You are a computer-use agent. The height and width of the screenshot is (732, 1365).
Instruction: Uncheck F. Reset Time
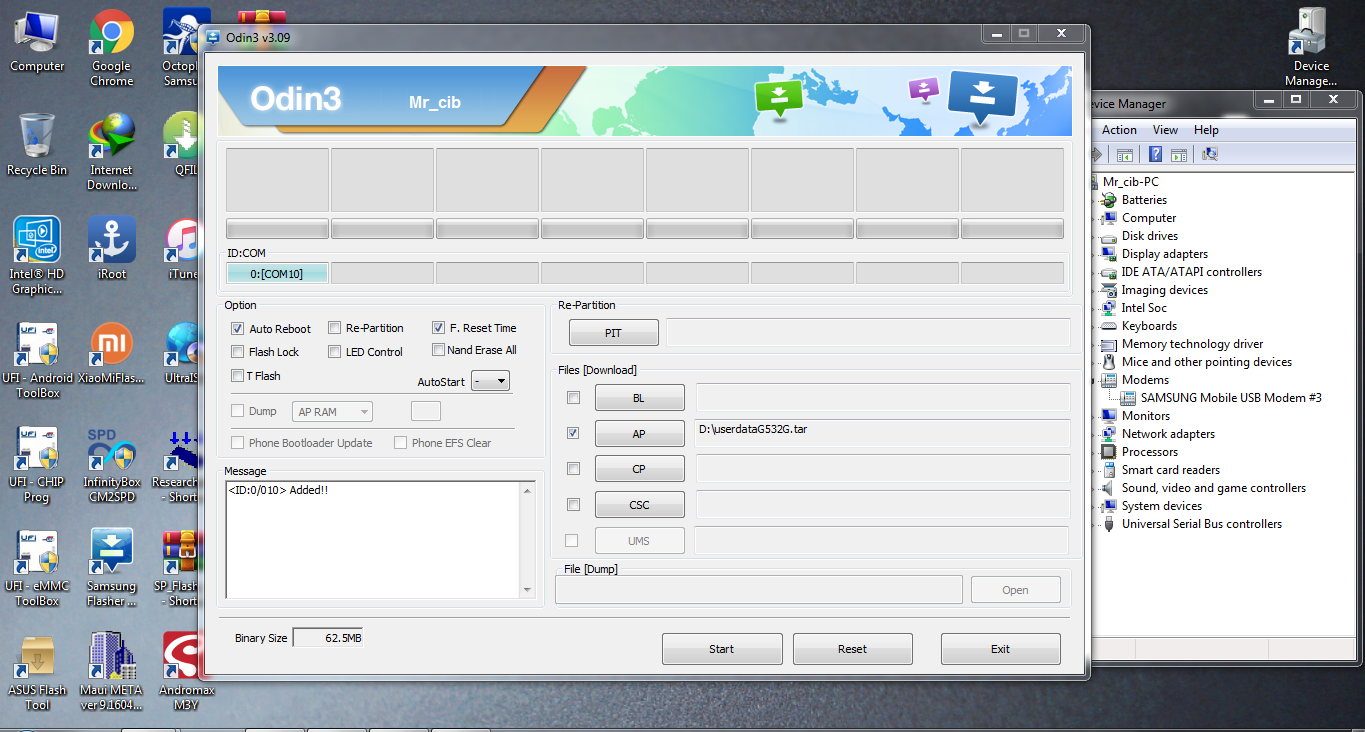tap(438, 327)
